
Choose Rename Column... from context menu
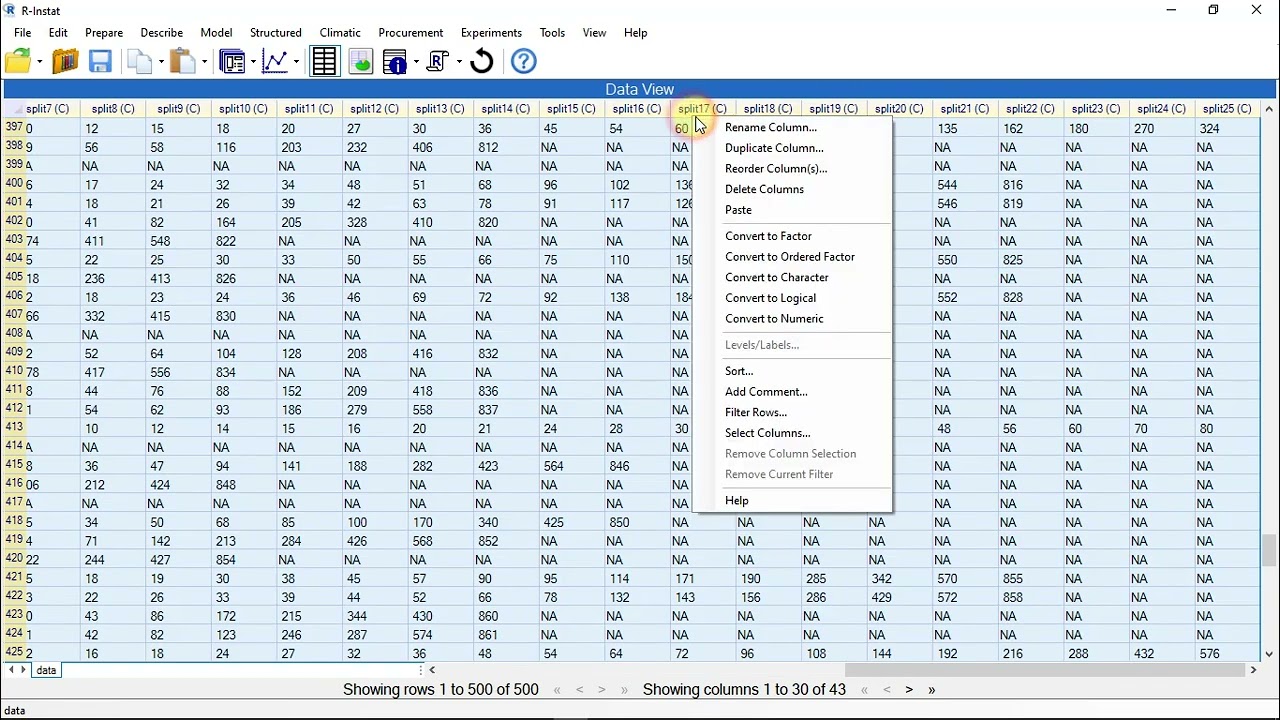[770, 128]
